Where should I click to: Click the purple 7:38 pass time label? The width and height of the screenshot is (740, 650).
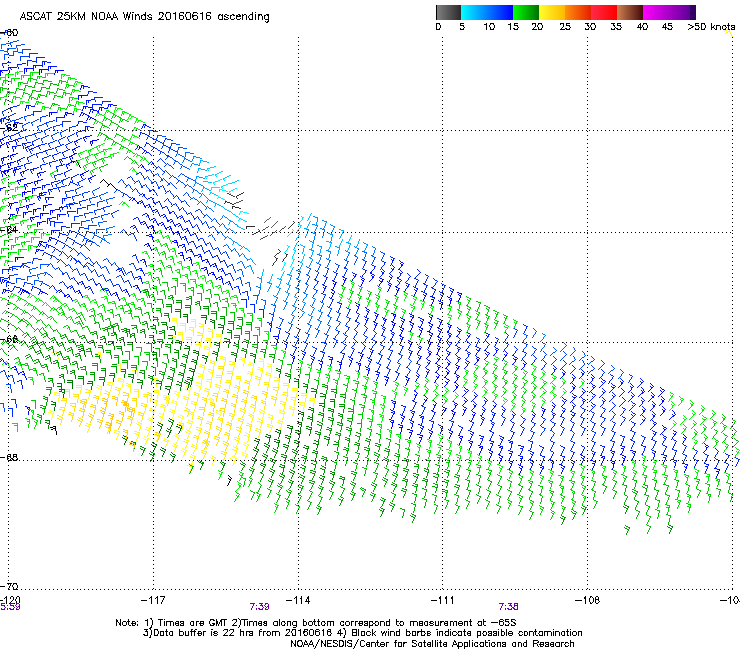[x=508, y=607]
